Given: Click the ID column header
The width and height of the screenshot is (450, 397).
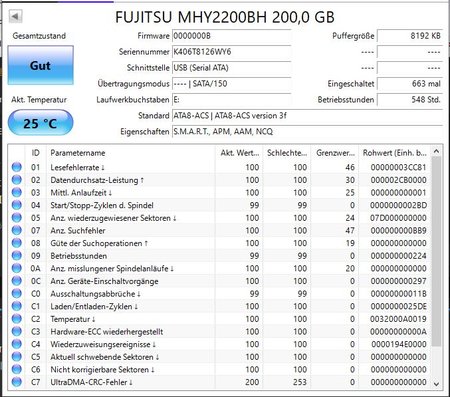Looking at the screenshot, I should (x=36, y=153).
